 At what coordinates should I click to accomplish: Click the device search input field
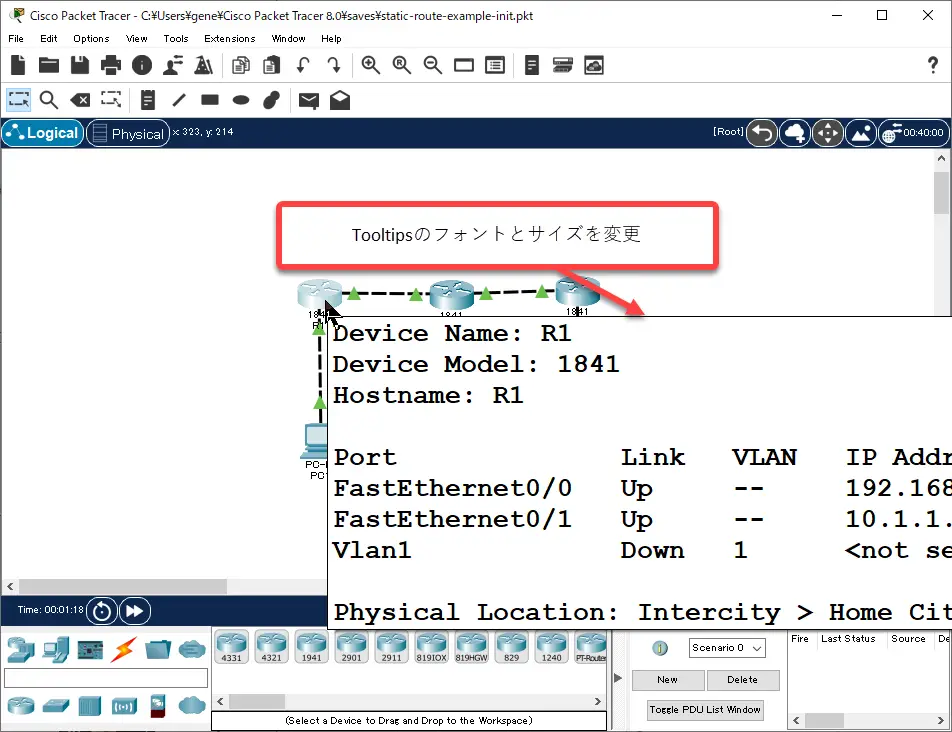pyautogui.click(x=106, y=678)
